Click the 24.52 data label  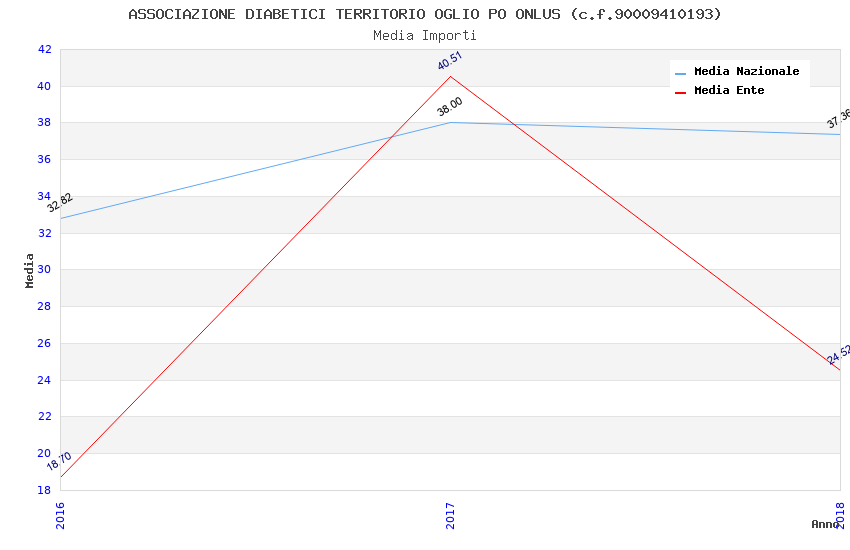point(839,355)
